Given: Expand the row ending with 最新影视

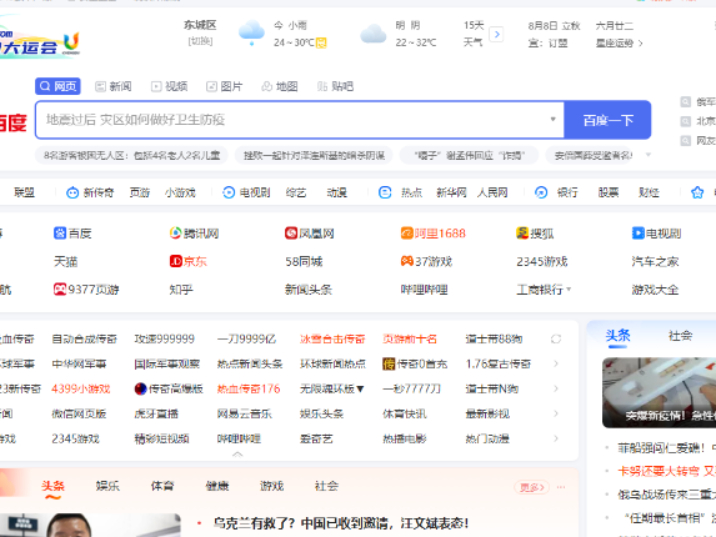Looking at the screenshot, I should coord(556,414).
